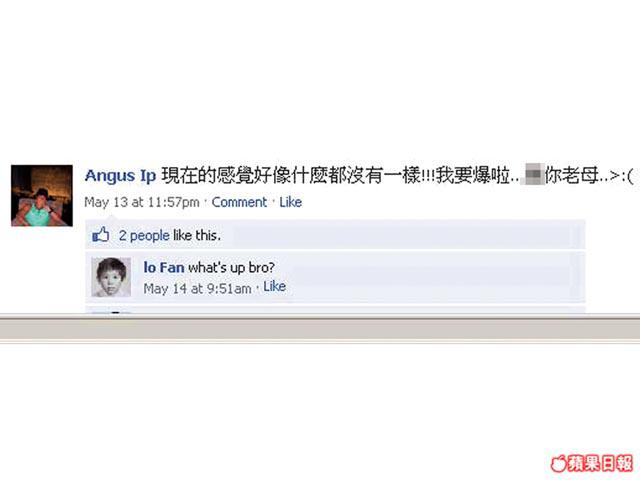This screenshot has width=640, height=480.
Task: Open the '2 people' likes list
Action: pyautogui.click(x=144, y=236)
